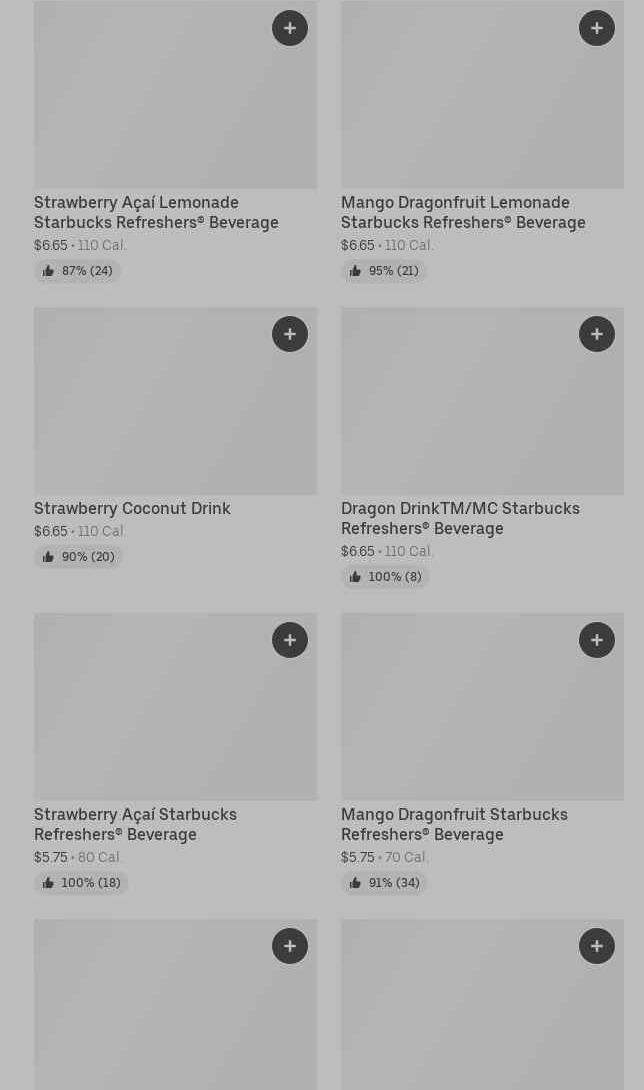This screenshot has width=644, height=1090.
Task: Click 87% (24) rating badge
Action: [x=77, y=271]
